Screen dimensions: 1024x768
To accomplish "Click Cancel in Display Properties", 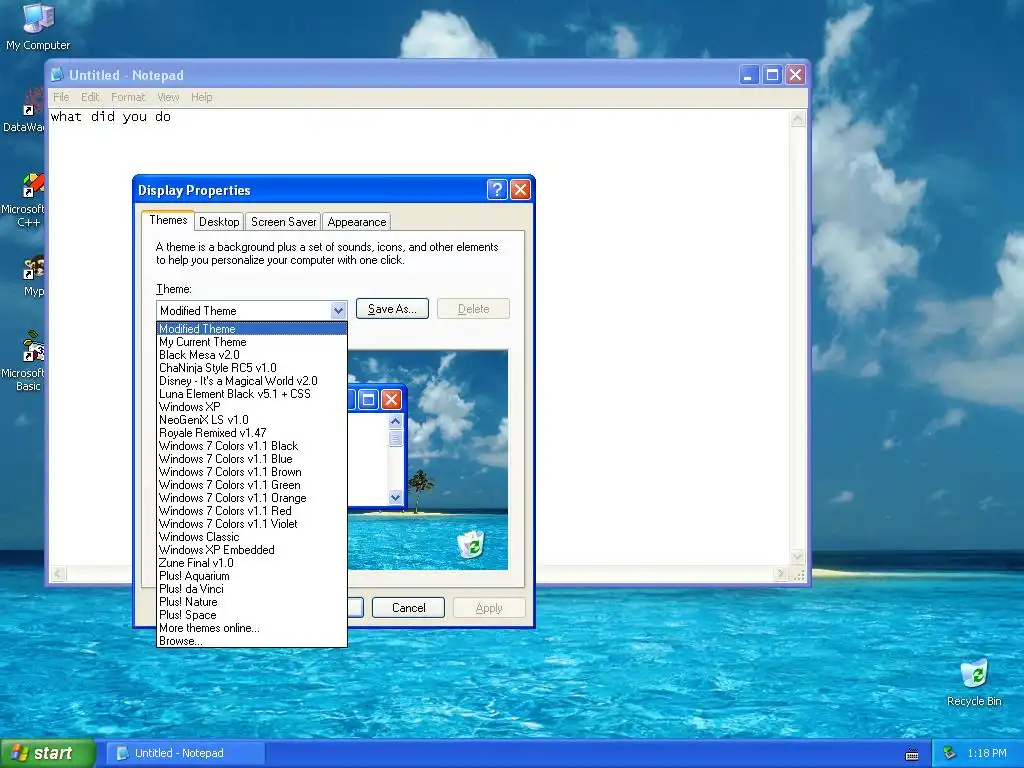I will click(408, 608).
